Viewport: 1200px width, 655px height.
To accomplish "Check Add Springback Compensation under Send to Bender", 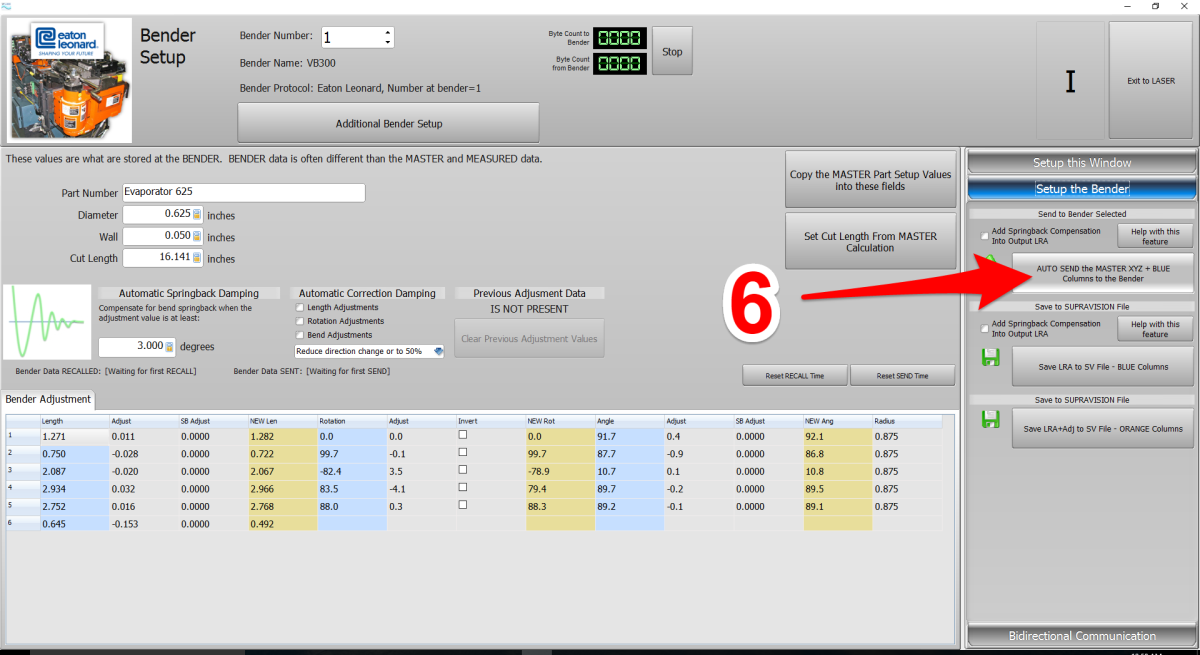I will pos(985,236).
